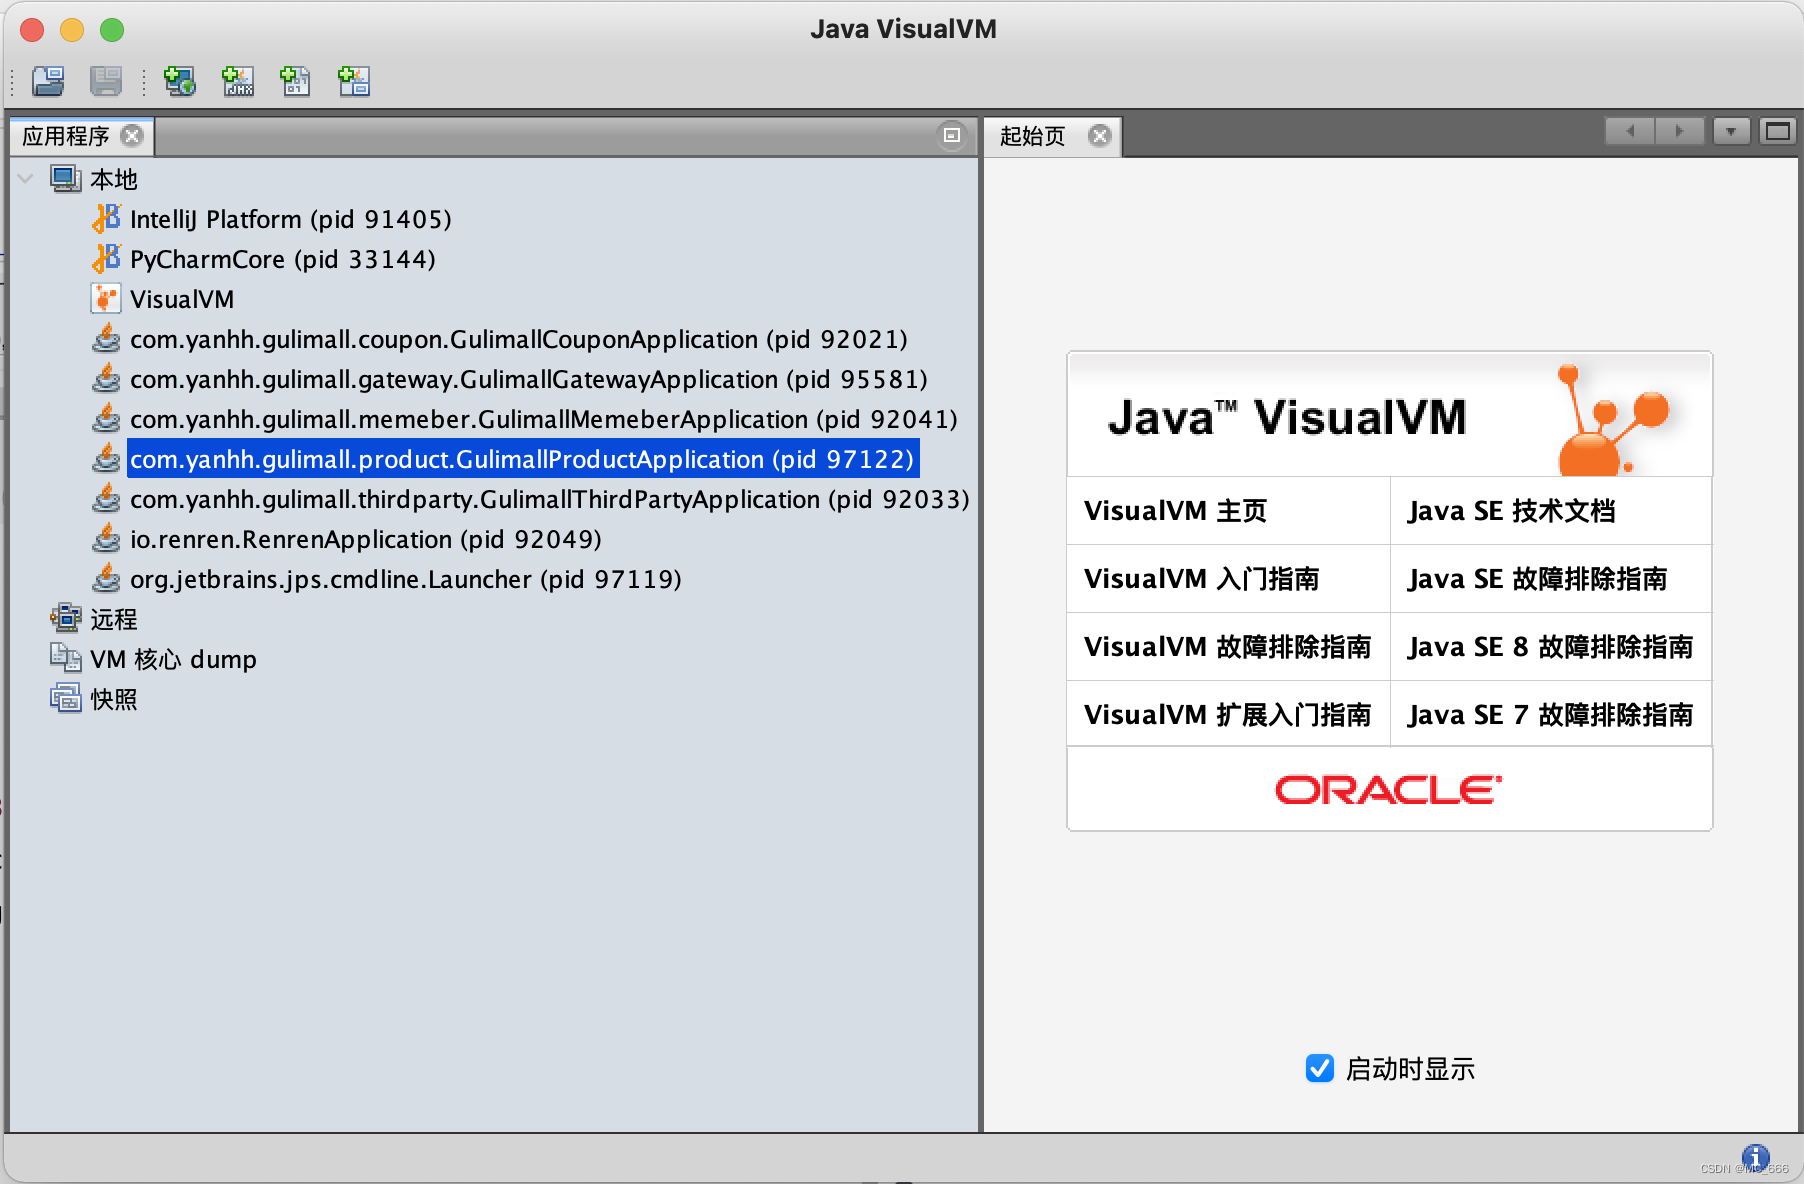This screenshot has width=1804, height=1184.
Task: Open the Java SE 故障排除指南 link
Action: tap(1537, 579)
